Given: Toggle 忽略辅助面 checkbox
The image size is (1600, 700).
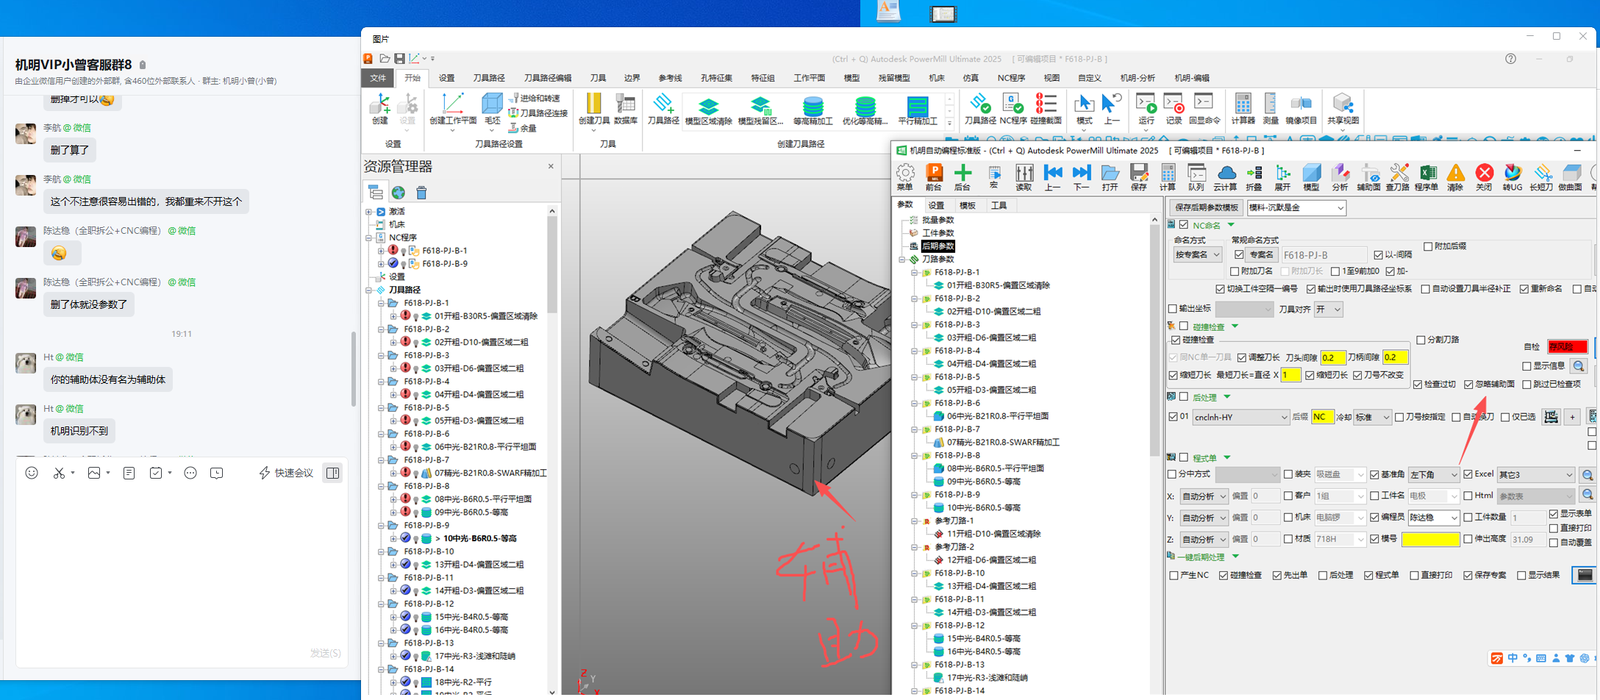Looking at the screenshot, I should coord(1469,384).
